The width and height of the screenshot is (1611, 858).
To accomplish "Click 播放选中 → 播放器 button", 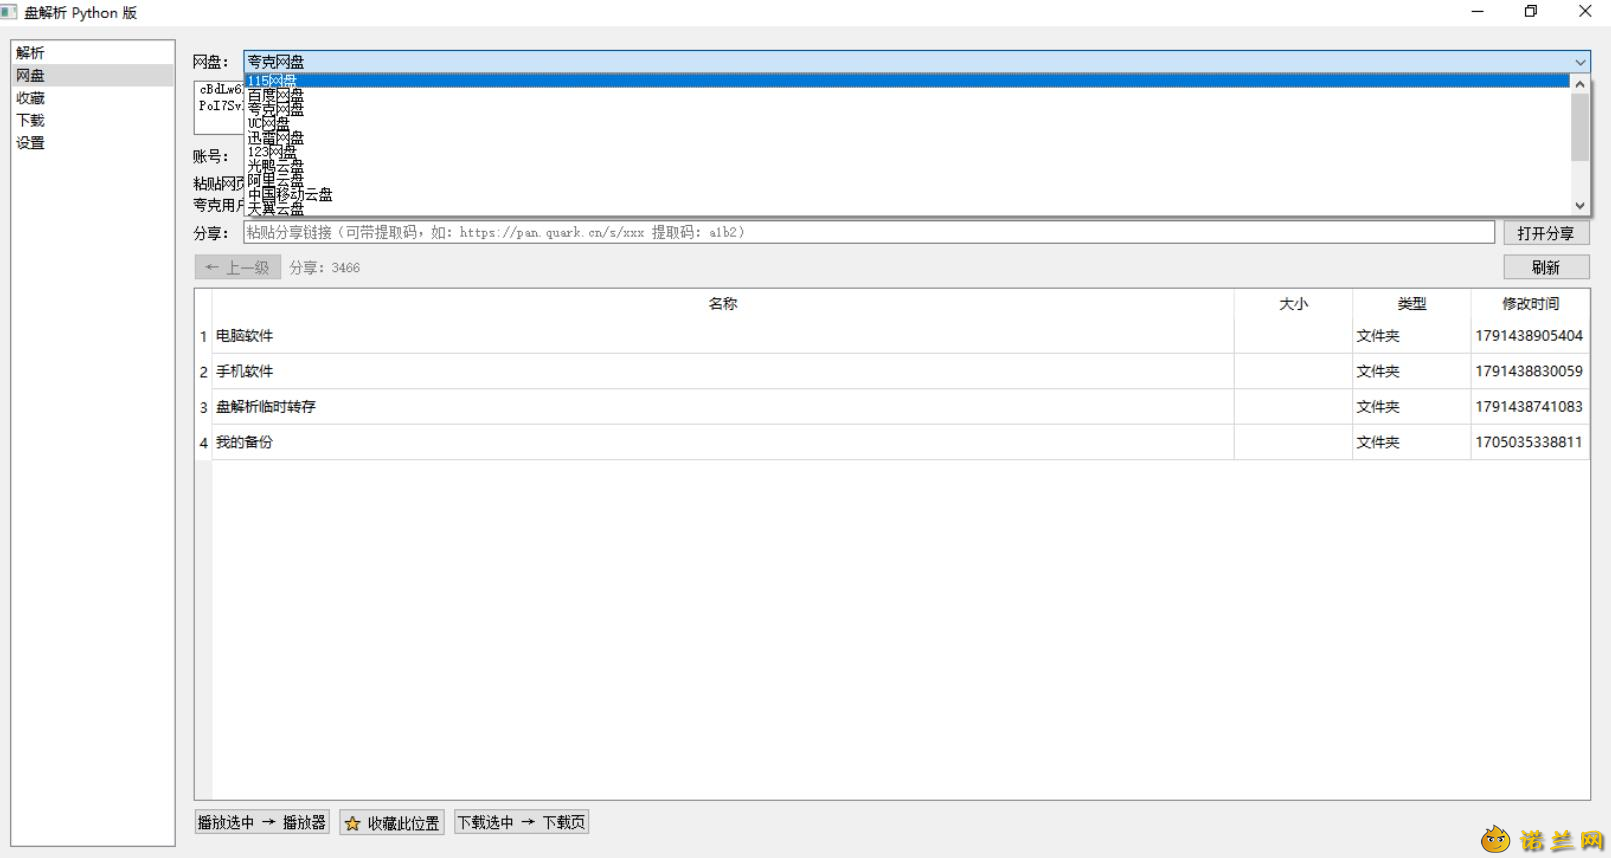I will point(262,822).
